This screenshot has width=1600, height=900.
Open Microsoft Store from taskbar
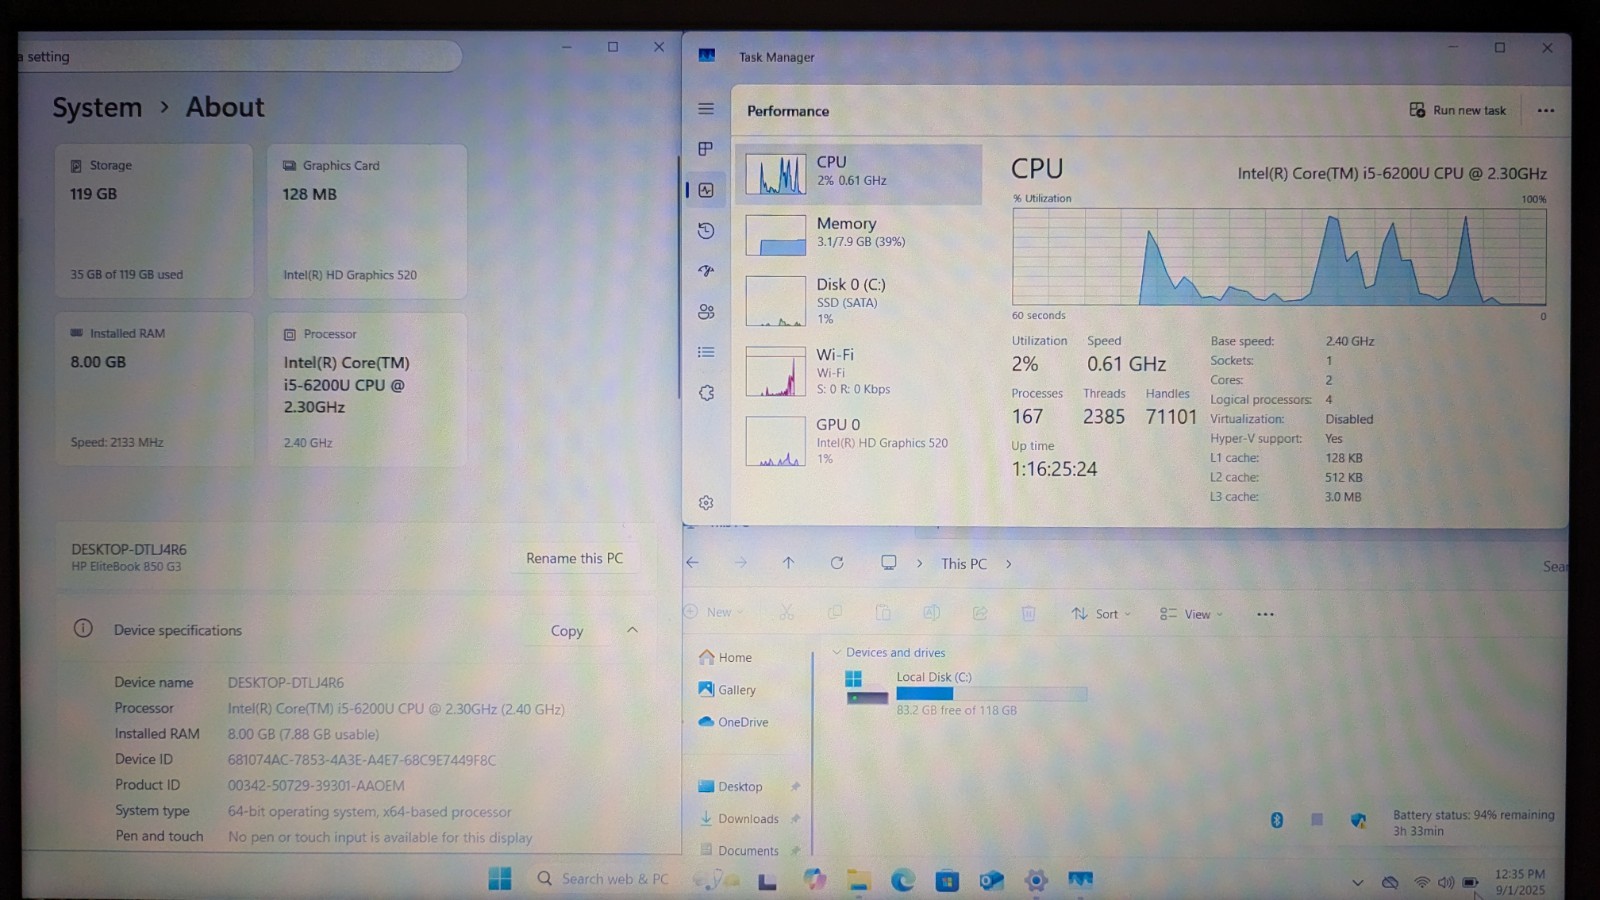[x=947, y=880]
